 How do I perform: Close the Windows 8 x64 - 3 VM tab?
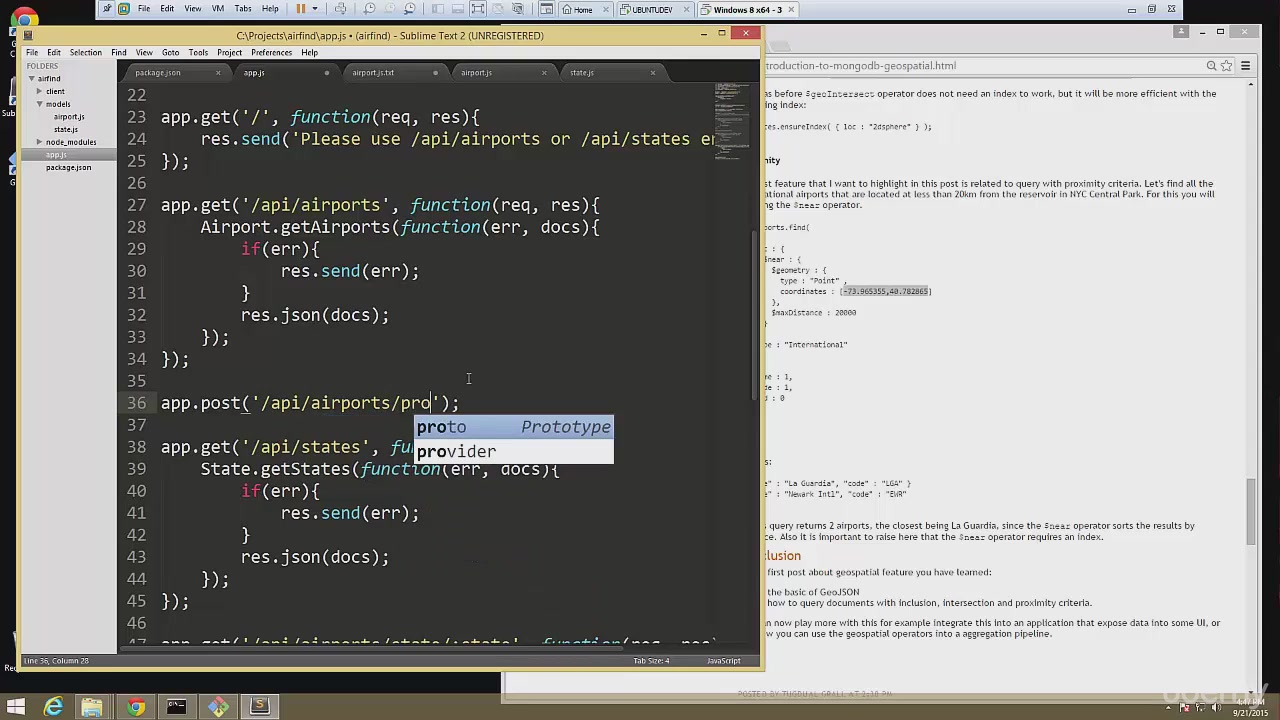[x=791, y=10]
